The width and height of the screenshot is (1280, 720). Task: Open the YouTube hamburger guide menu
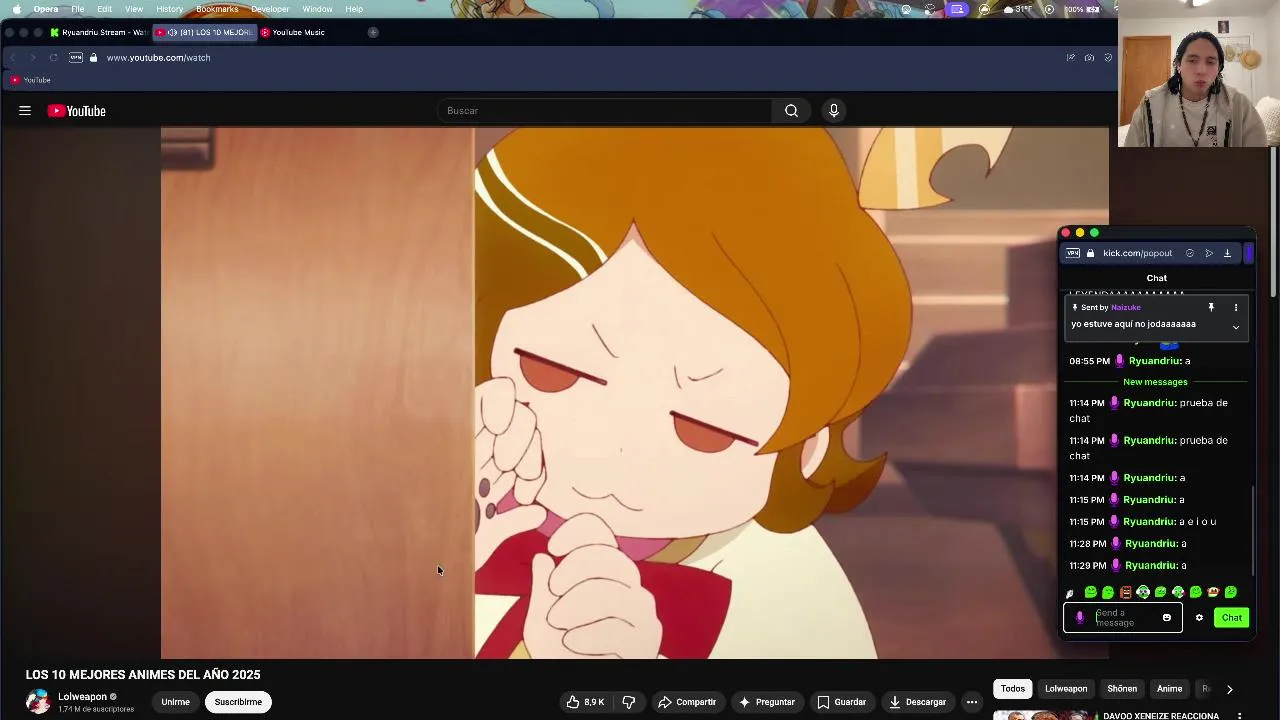(x=25, y=111)
